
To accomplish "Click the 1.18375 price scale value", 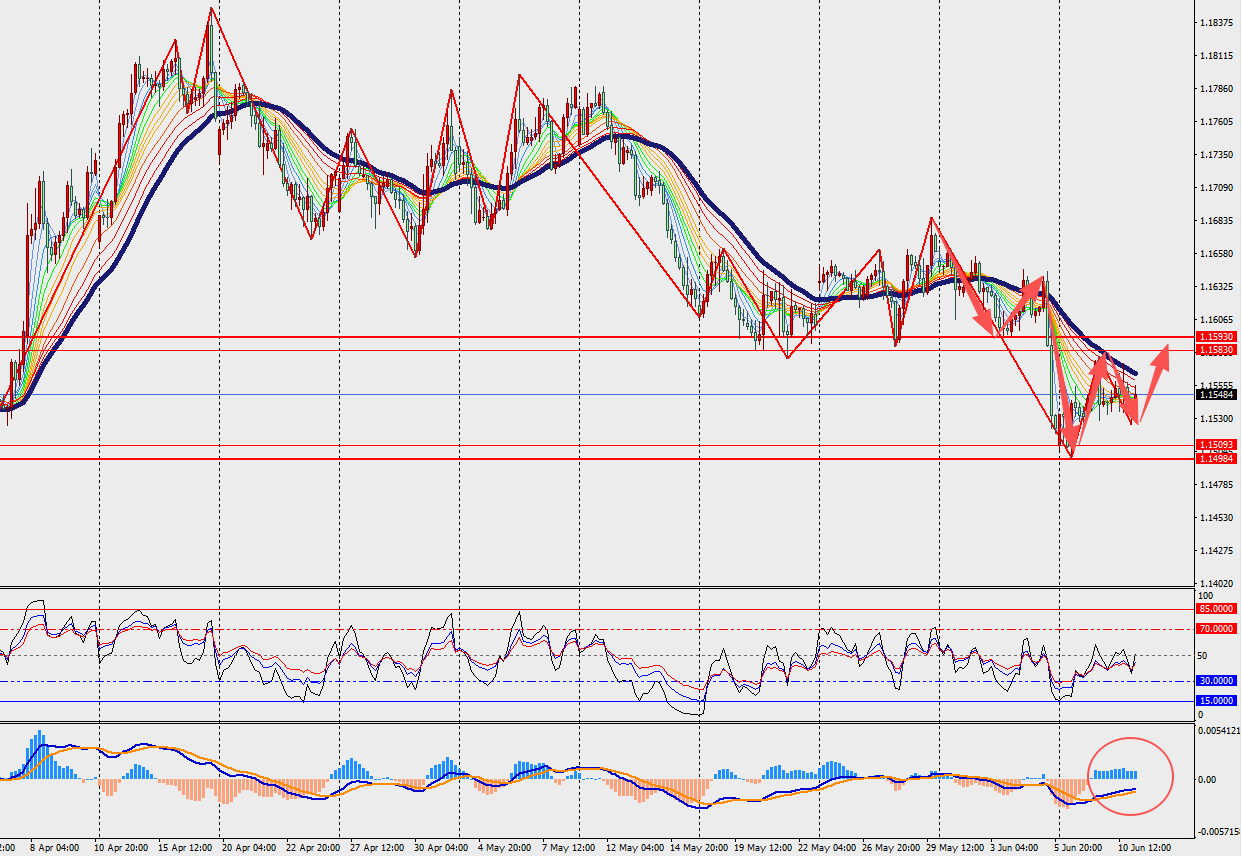I will tap(1216, 22).
